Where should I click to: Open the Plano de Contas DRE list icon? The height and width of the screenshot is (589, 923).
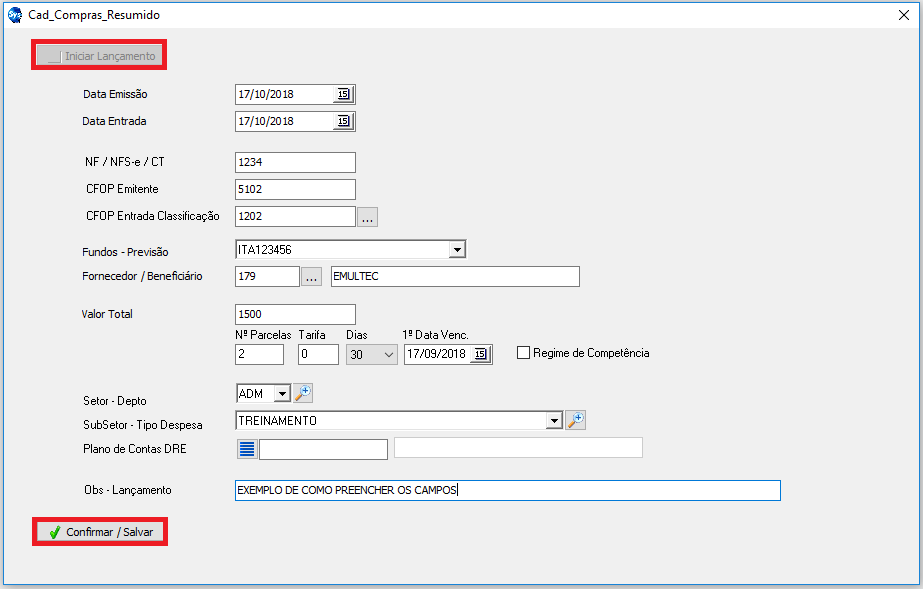pyautogui.click(x=247, y=449)
